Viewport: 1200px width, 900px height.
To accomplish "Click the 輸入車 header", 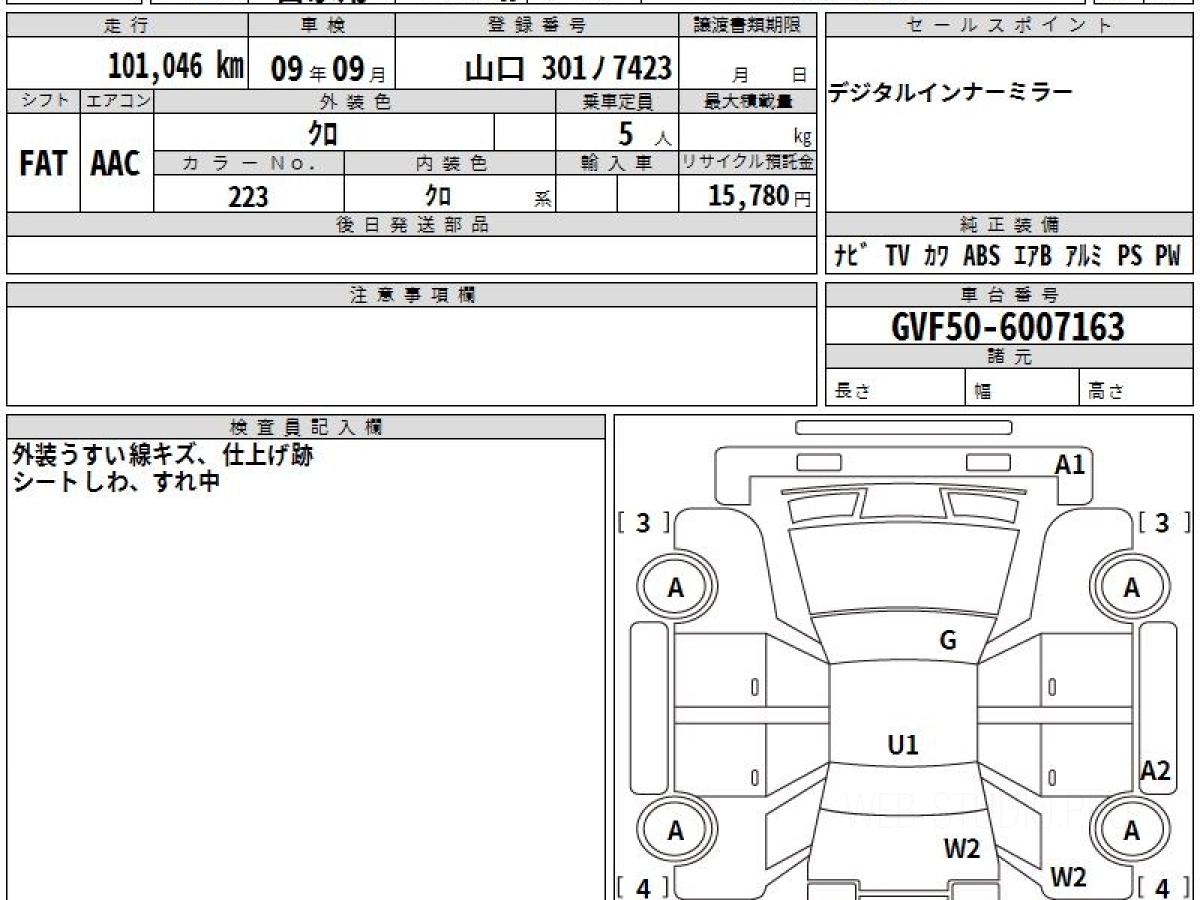I will [617, 163].
